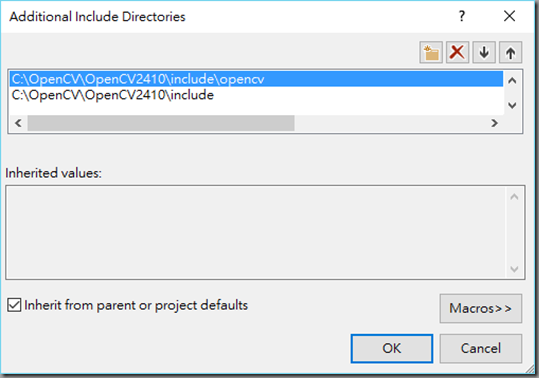Click directory list scroll up arrow
The width and height of the screenshot is (539, 378).
pos(512,81)
